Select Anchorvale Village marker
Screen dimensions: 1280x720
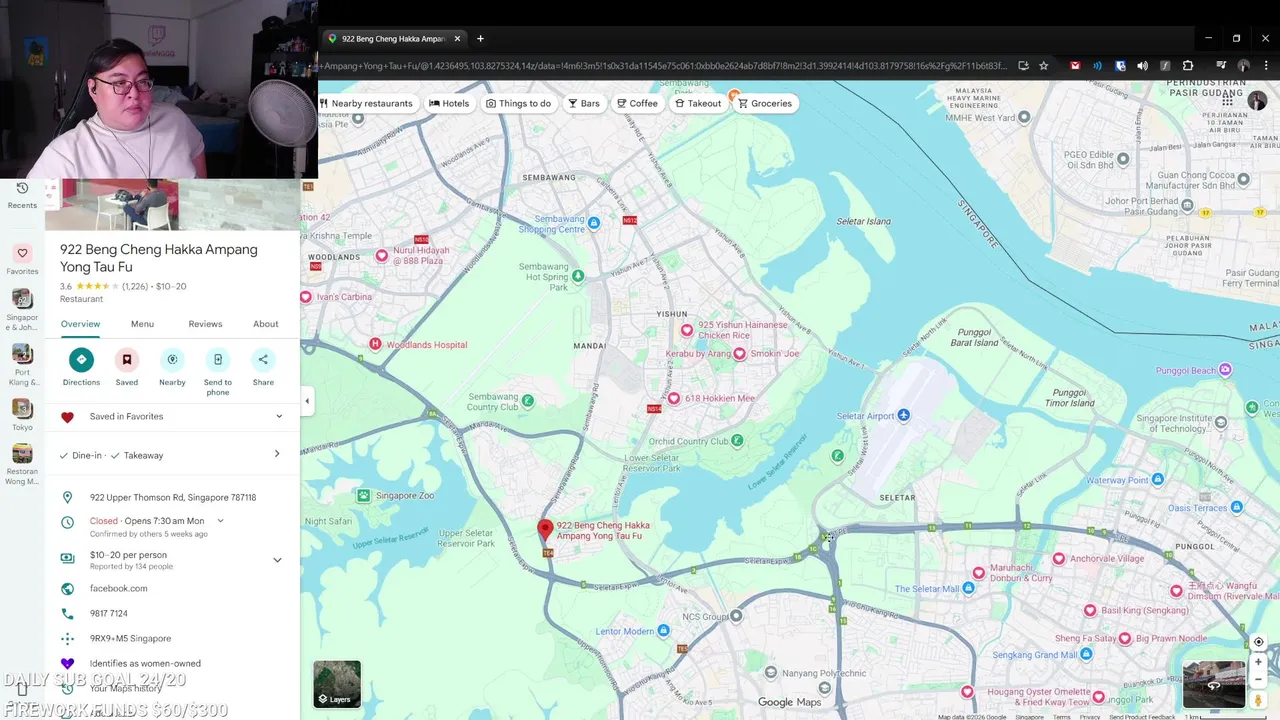1059,558
